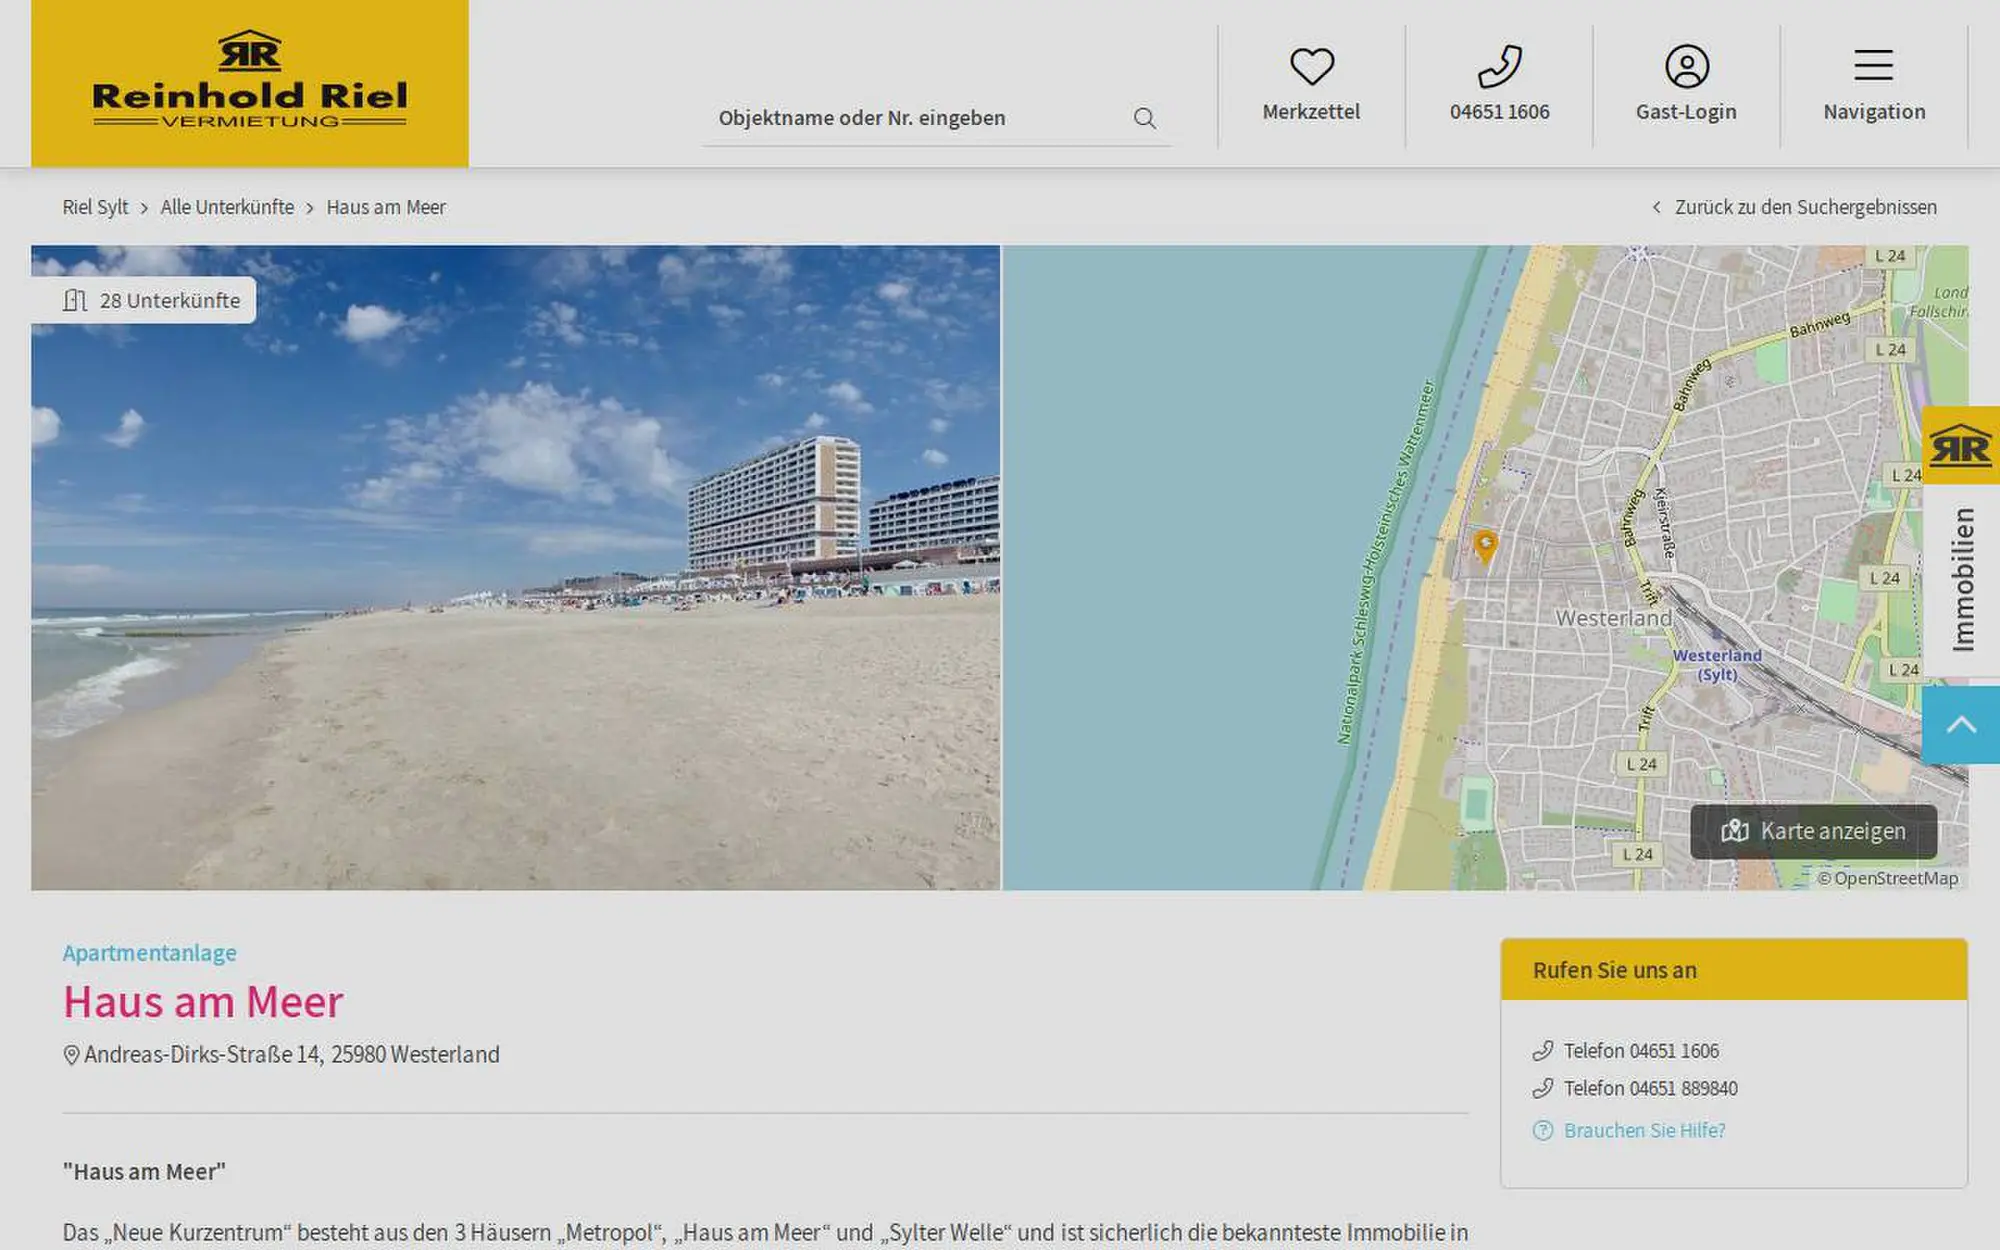
Task: Click Apartmentanlage category label
Action: (x=150, y=953)
